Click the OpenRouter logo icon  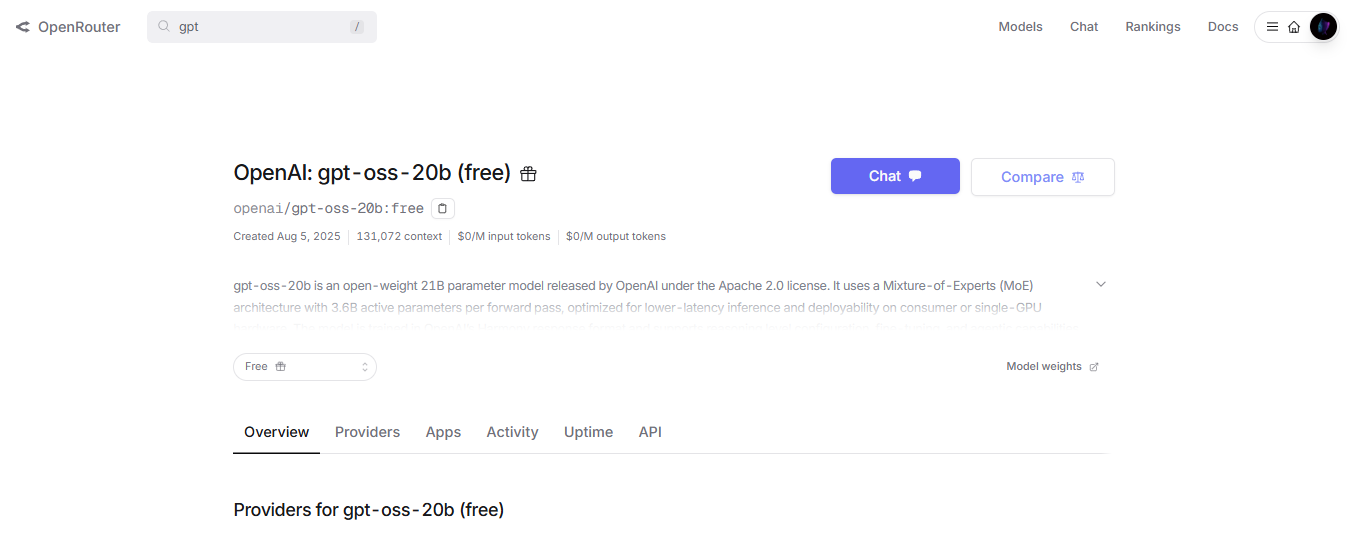pos(22,27)
